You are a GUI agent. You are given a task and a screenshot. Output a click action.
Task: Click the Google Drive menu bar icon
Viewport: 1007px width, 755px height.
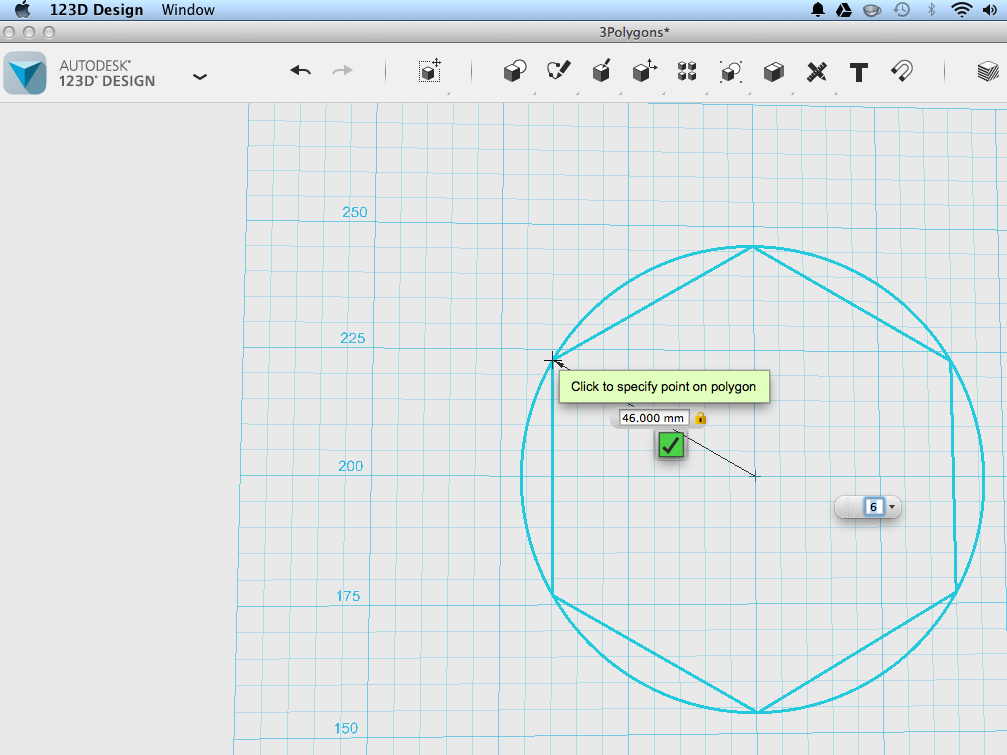point(844,10)
